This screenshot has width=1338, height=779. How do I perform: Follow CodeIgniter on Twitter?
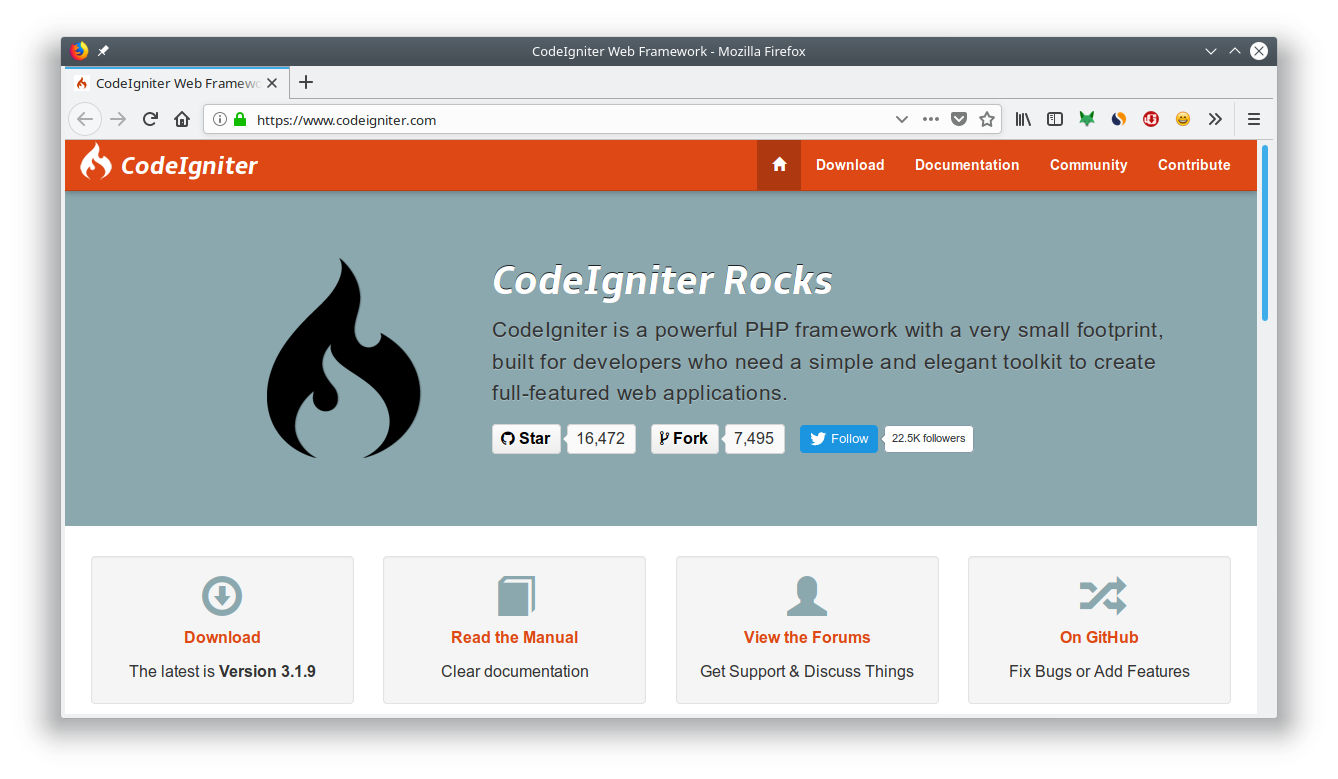[838, 438]
